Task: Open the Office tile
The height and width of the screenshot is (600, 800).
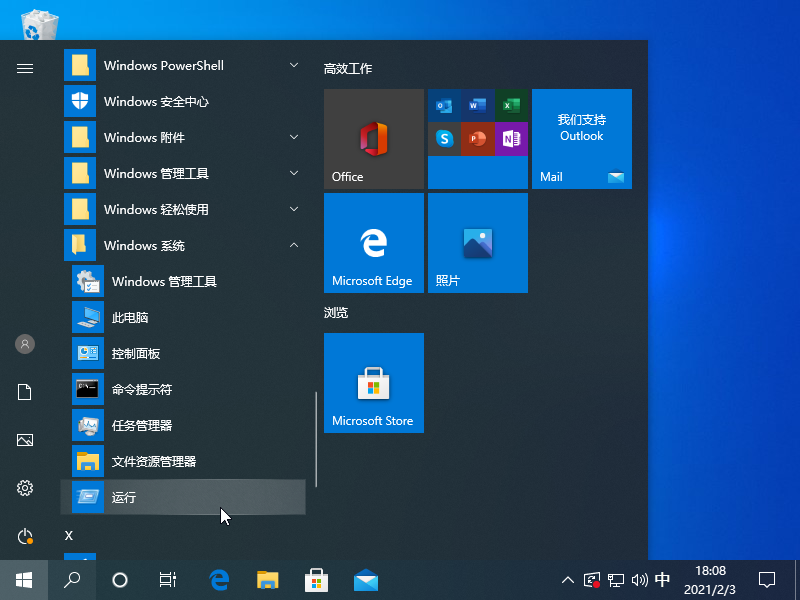Action: click(x=374, y=138)
